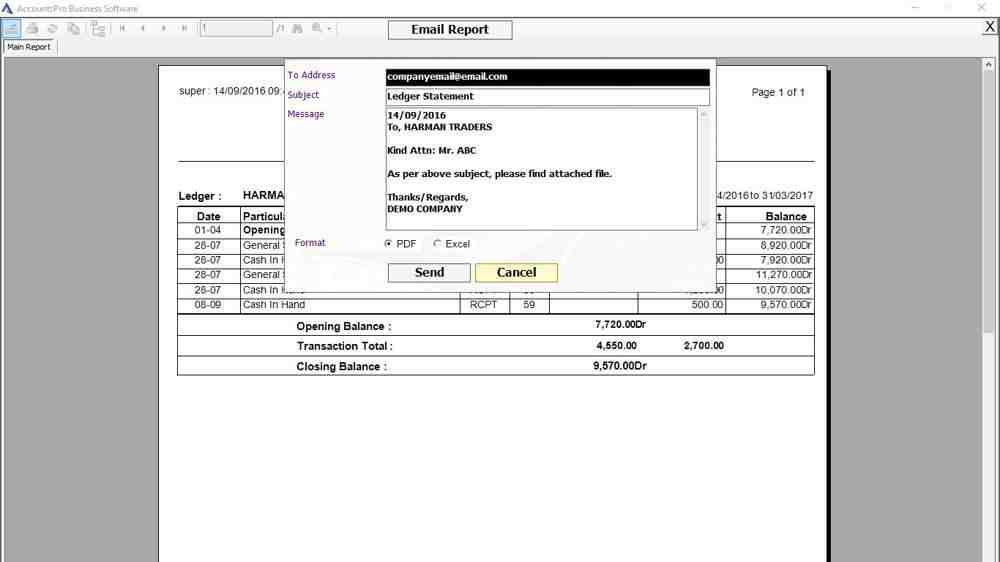Cancel the email dialog
1000x562 pixels.
[516, 273]
